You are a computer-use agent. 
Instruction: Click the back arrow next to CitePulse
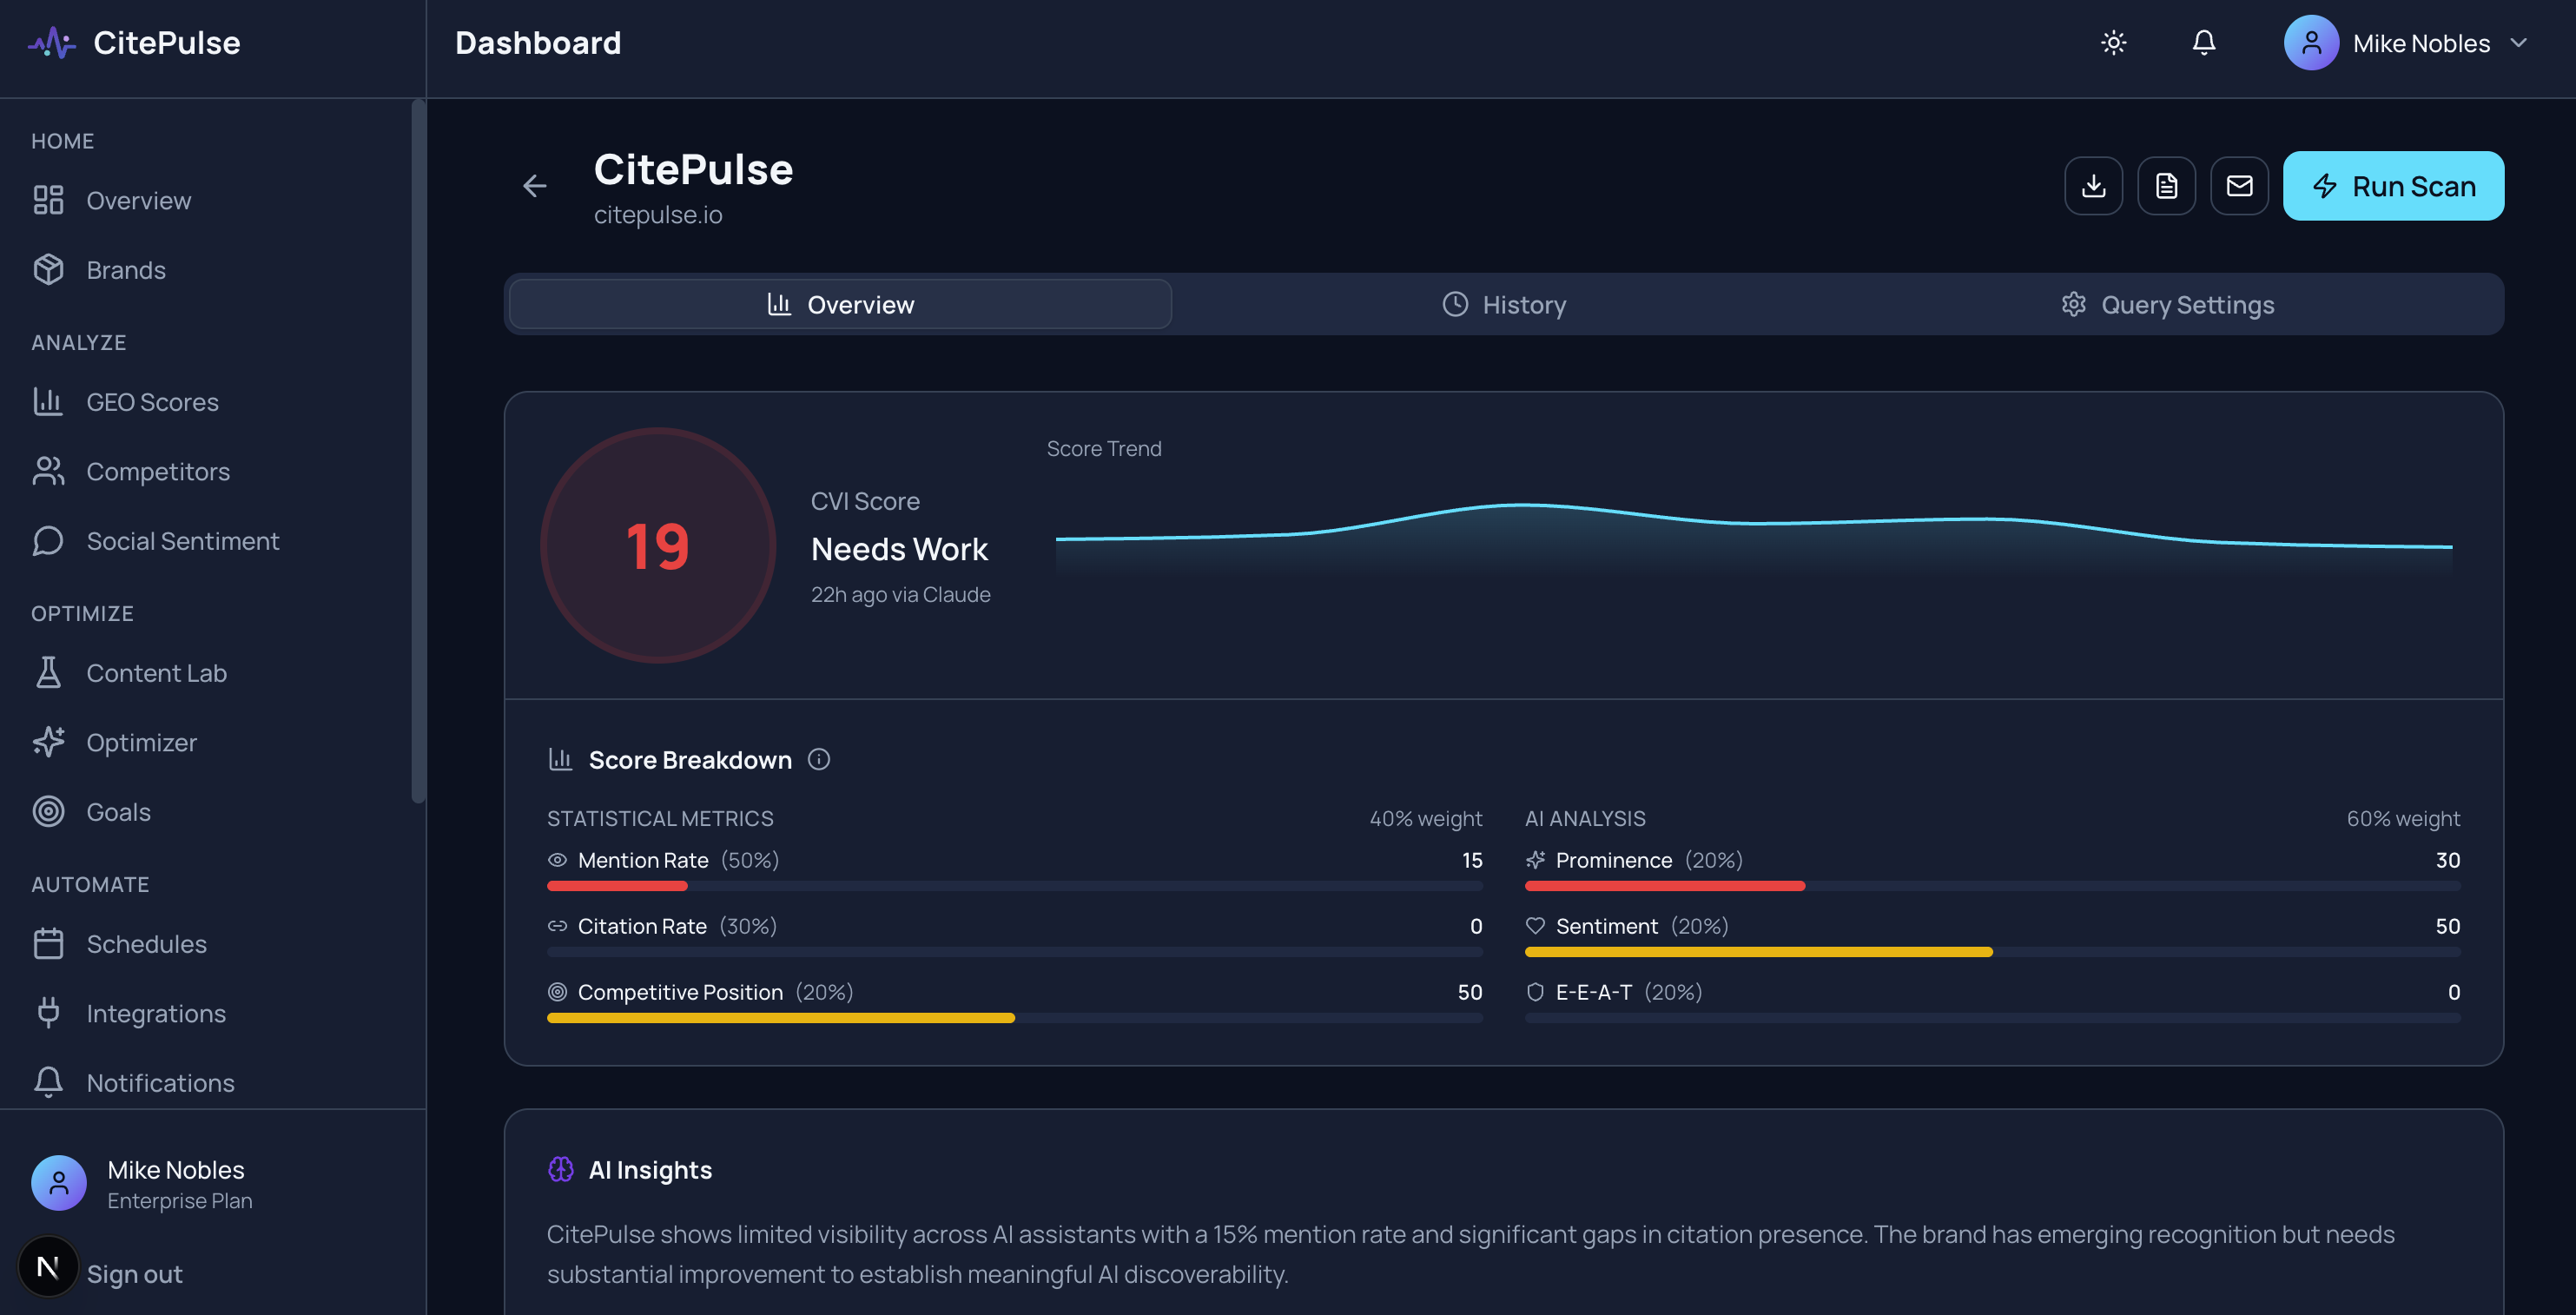[x=535, y=186]
